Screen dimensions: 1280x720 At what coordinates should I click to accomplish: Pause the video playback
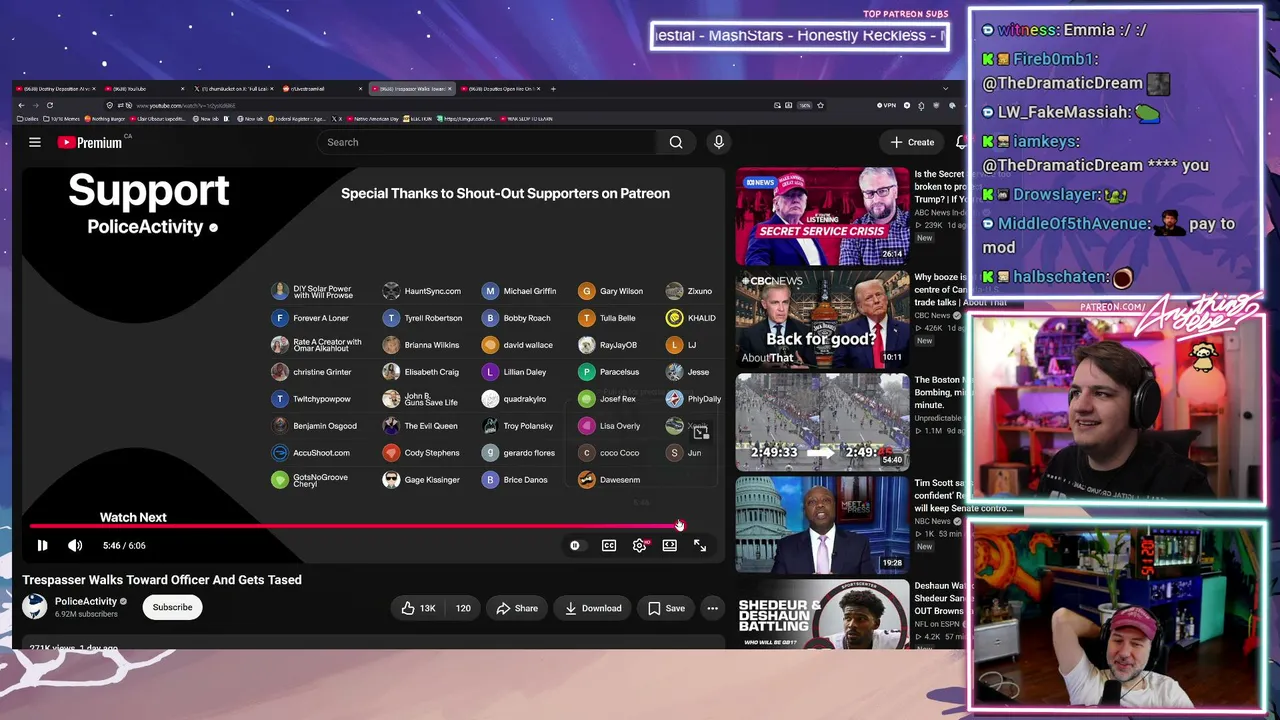click(x=42, y=545)
